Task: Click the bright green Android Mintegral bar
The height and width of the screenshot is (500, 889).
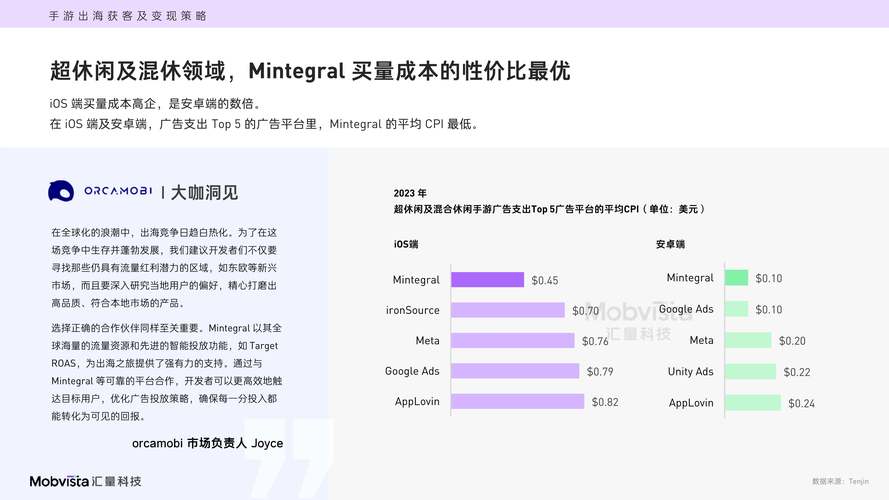Action: coord(736,278)
